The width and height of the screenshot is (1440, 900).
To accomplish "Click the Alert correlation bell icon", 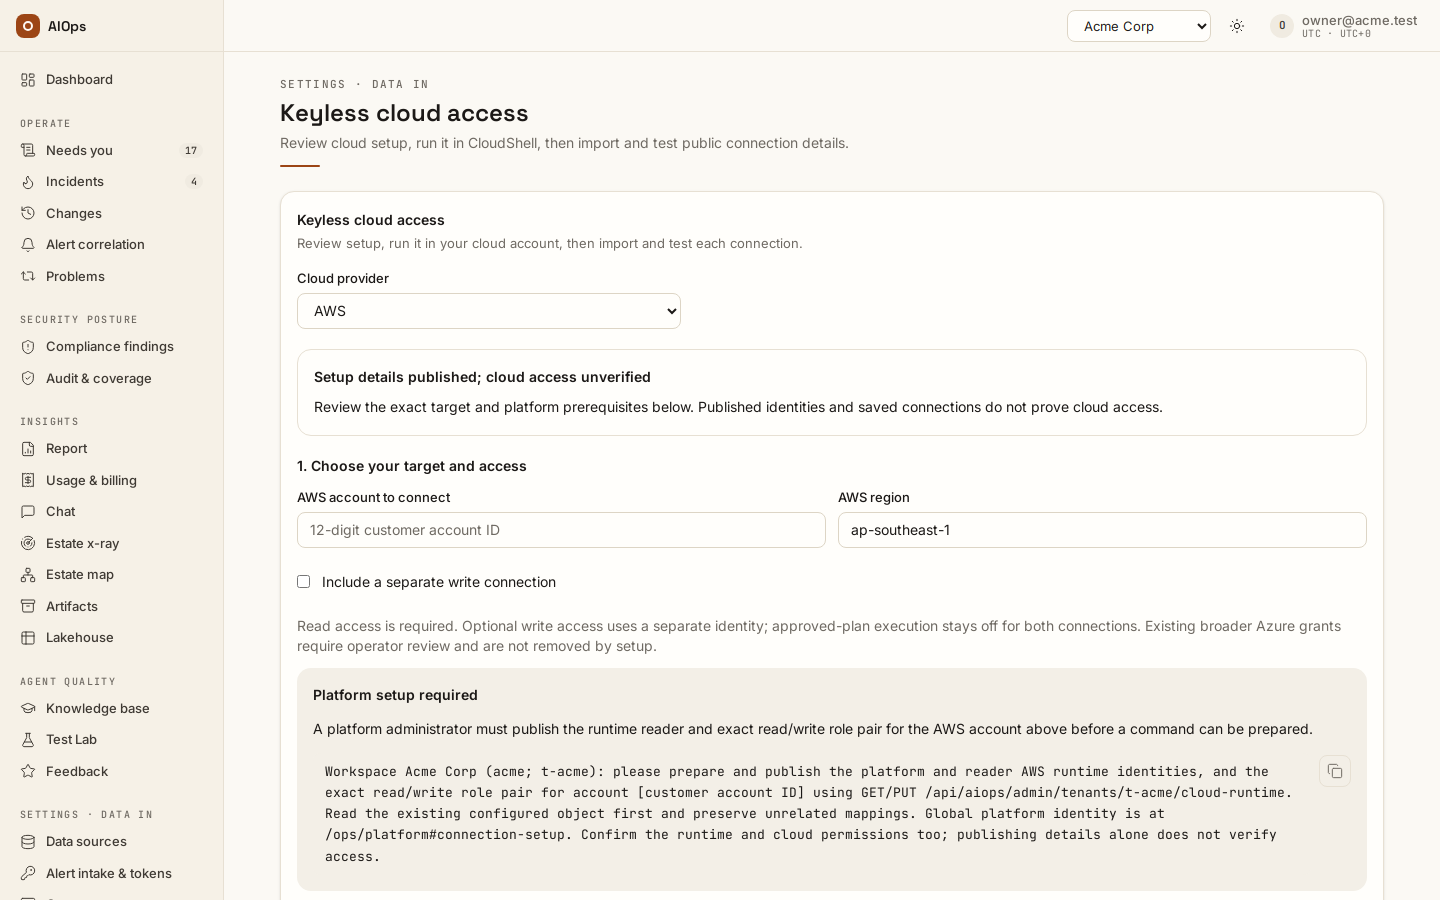I will point(28,245).
